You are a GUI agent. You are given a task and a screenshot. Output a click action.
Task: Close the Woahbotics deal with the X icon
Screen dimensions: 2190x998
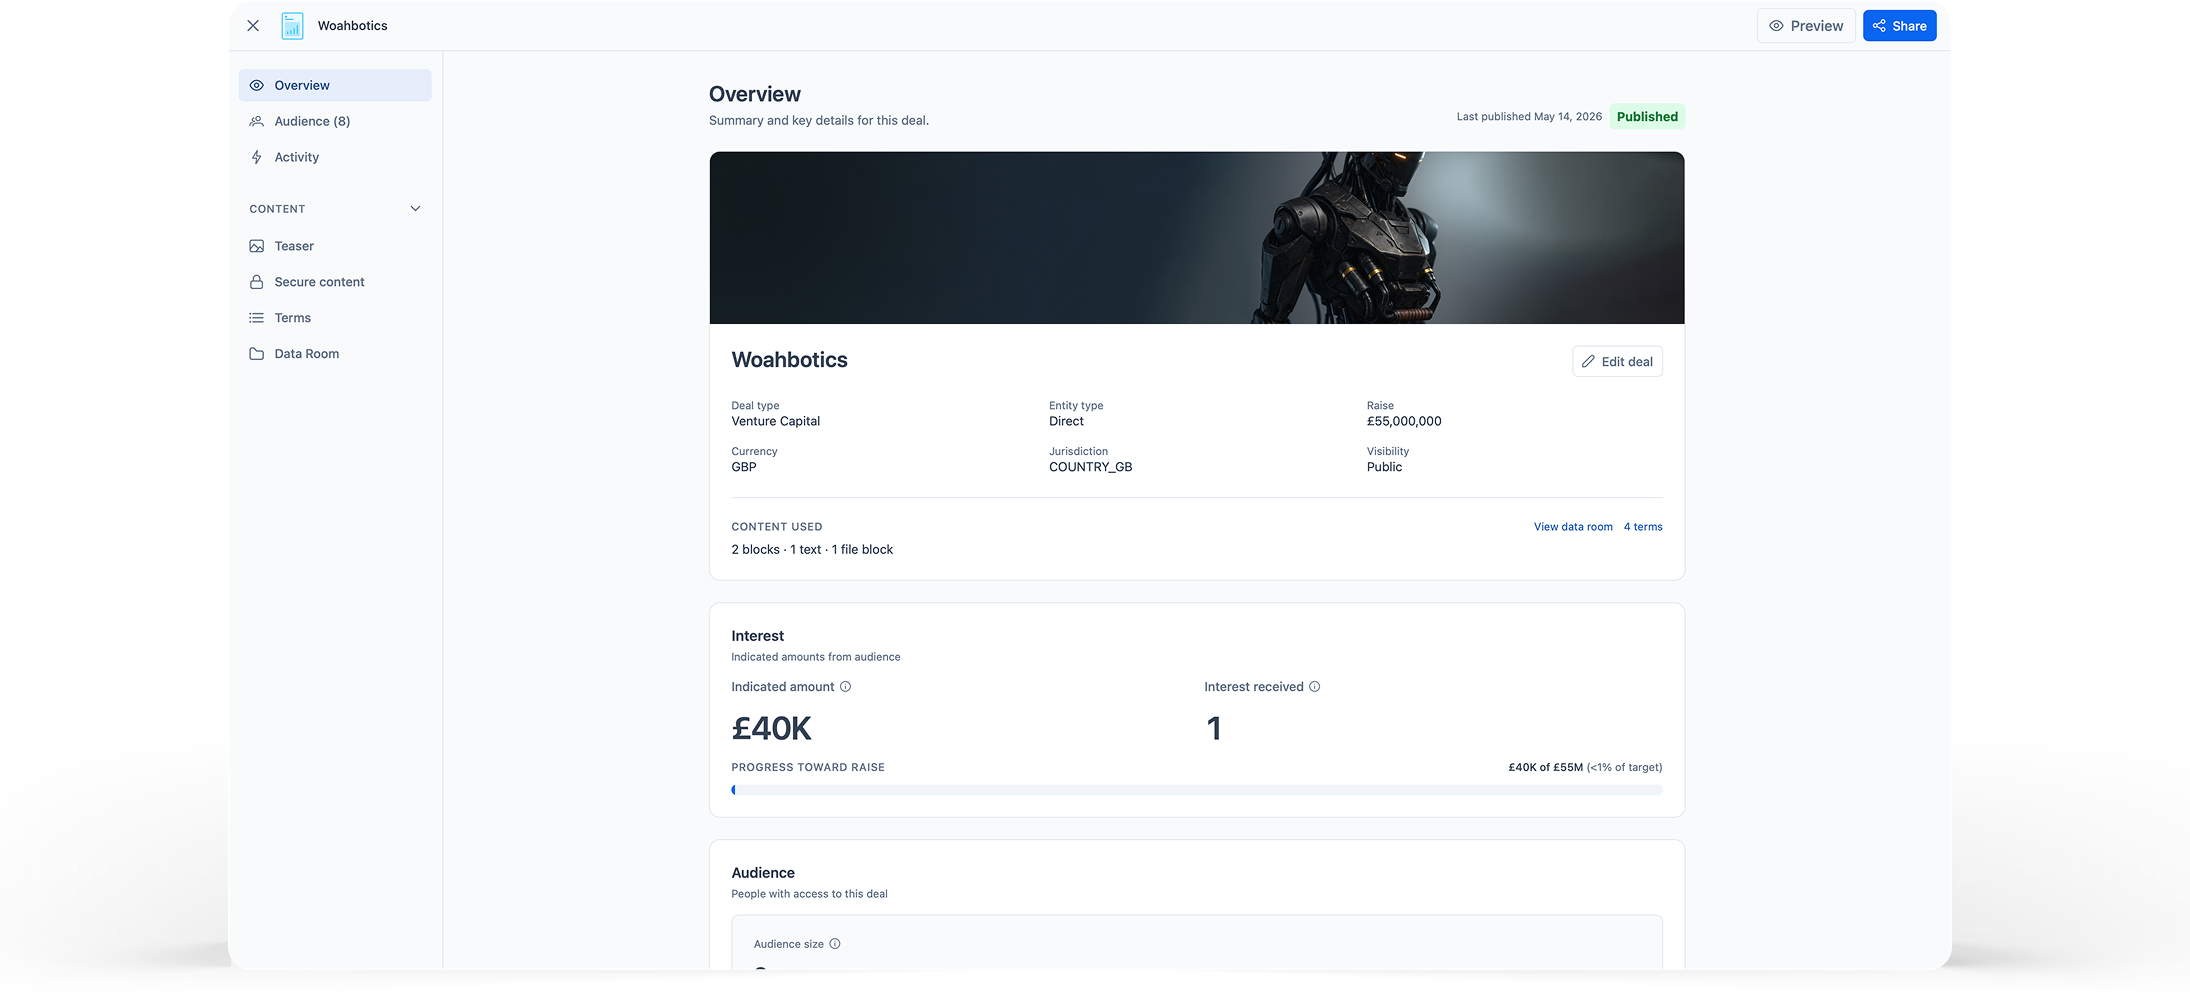pyautogui.click(x=253, y=26)
